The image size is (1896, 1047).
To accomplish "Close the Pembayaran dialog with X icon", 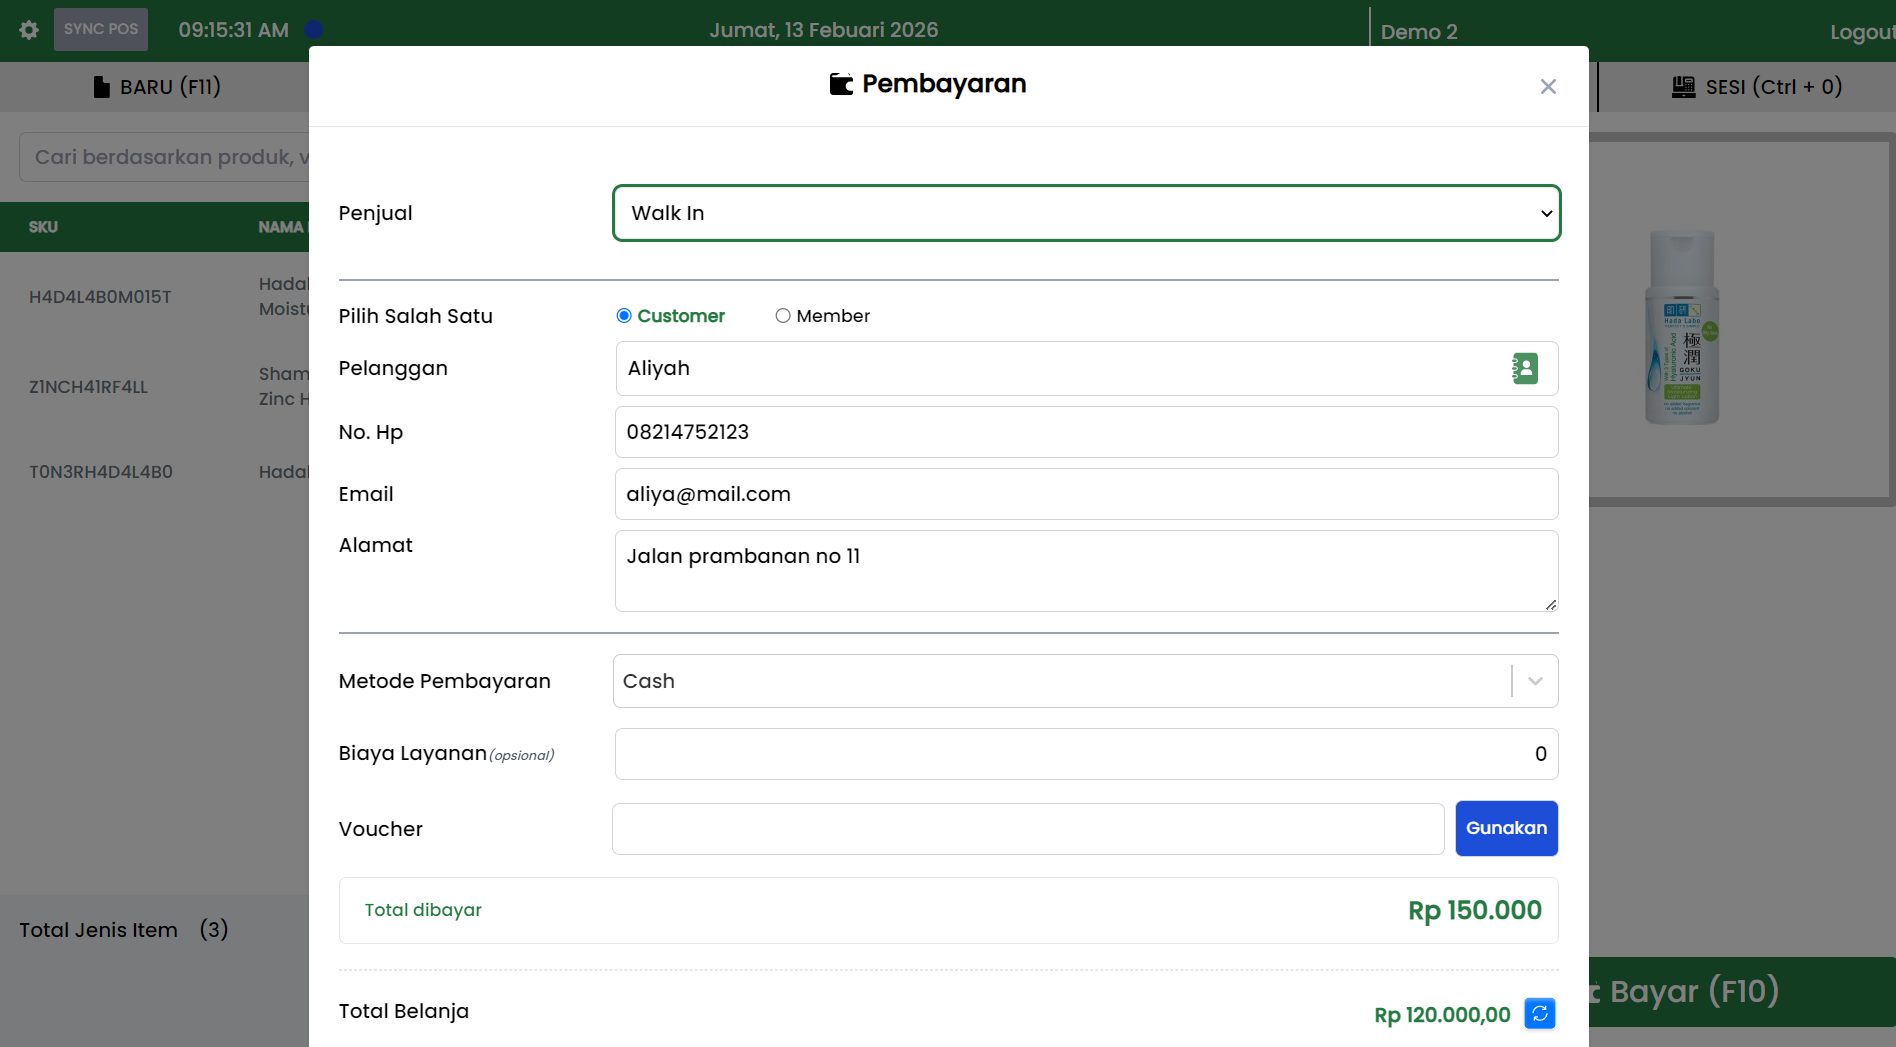I will coord(1548,87).
